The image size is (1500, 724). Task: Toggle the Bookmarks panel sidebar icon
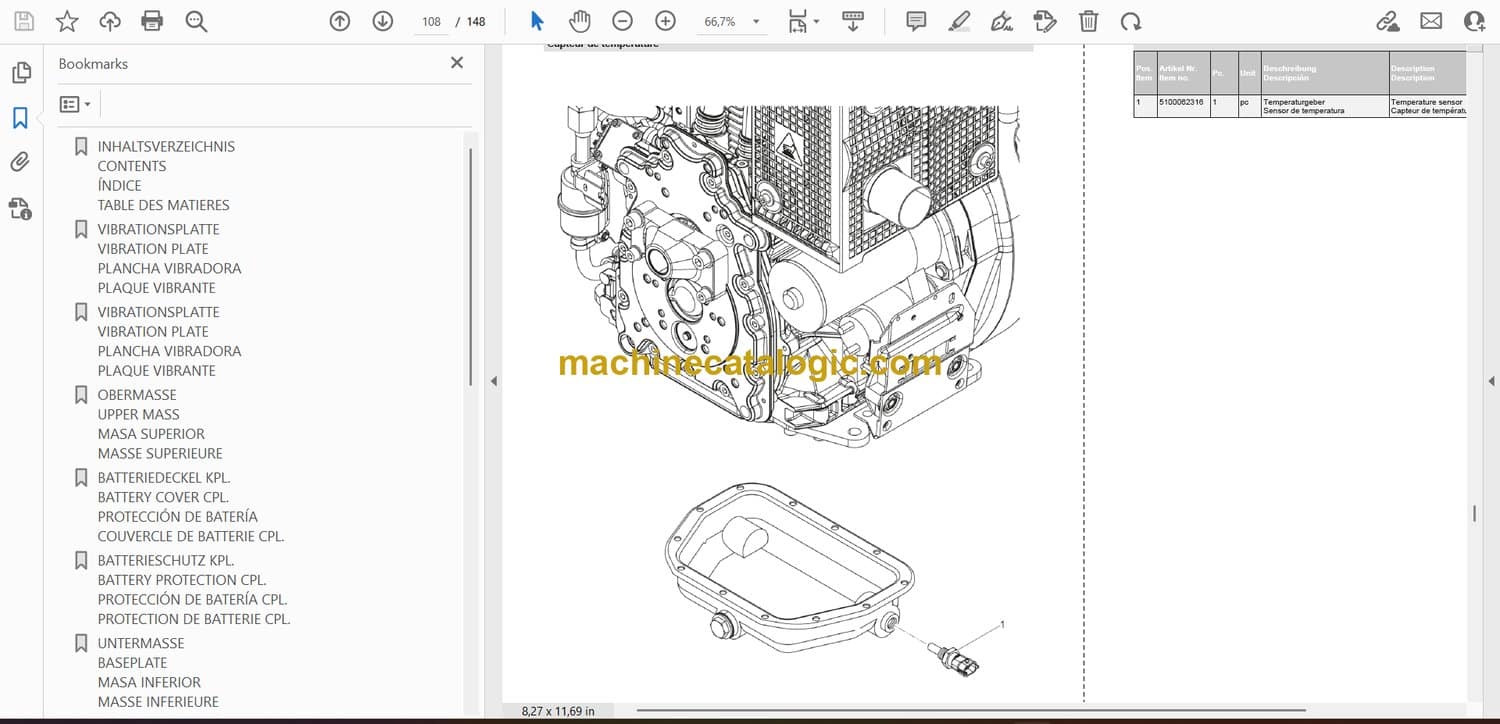pos(20,118)
